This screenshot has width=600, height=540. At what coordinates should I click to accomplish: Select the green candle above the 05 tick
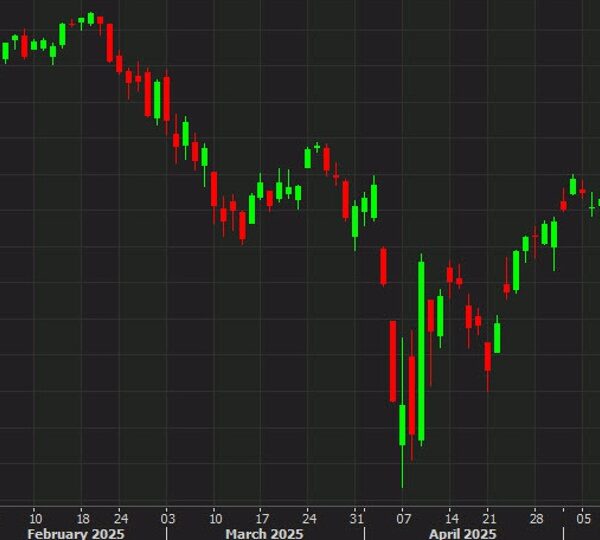573,186
